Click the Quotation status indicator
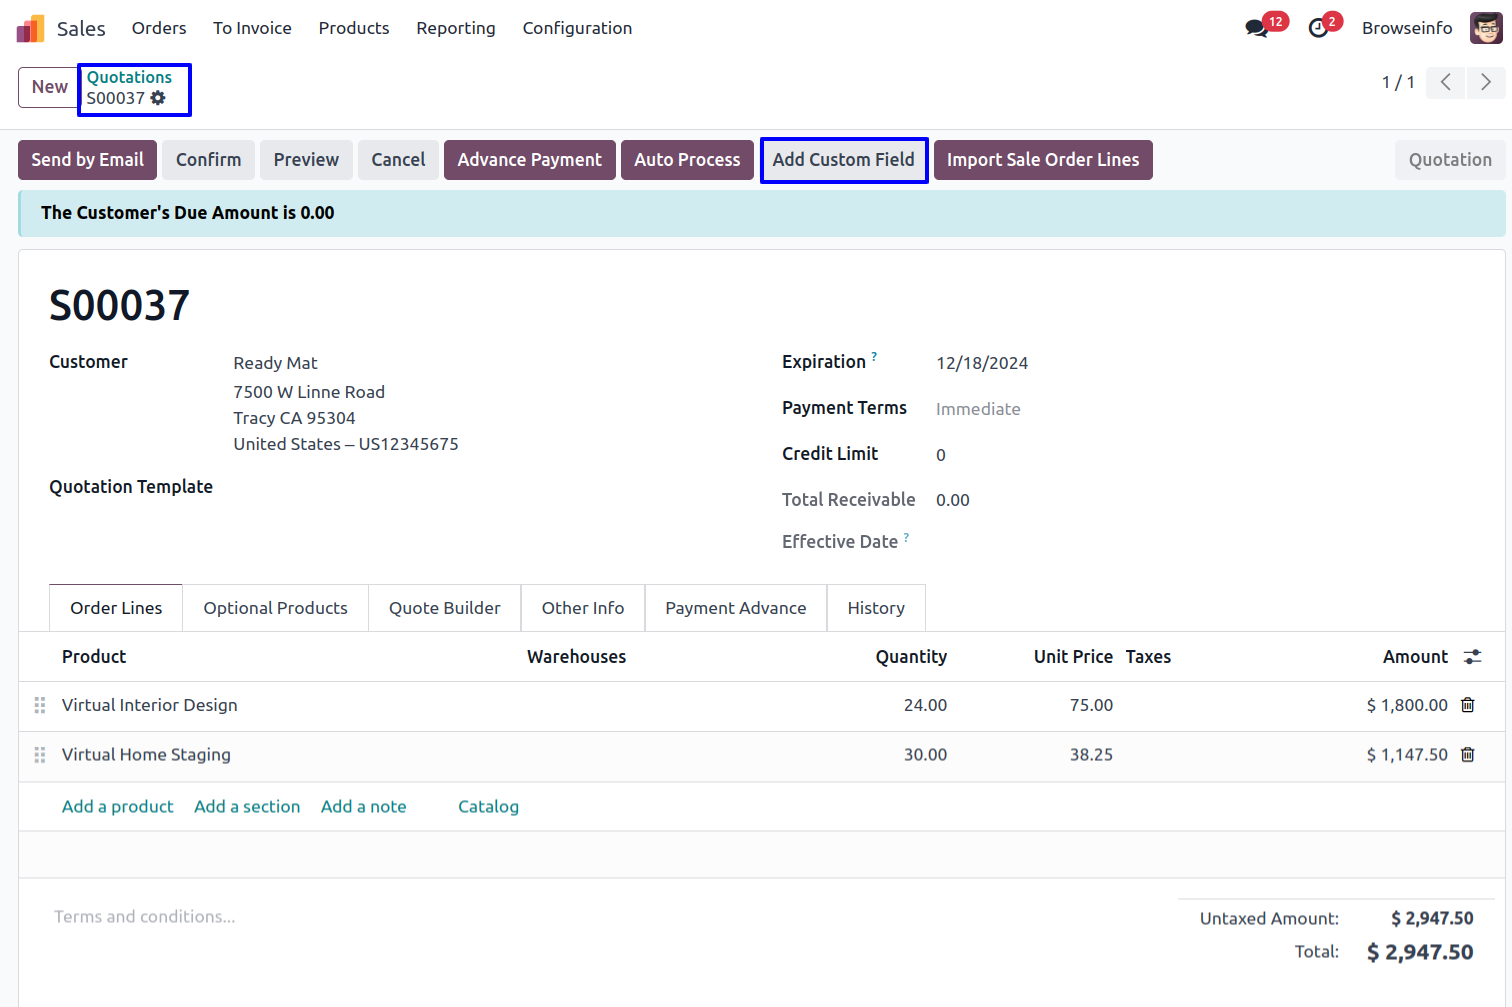 pos(1449,160)
